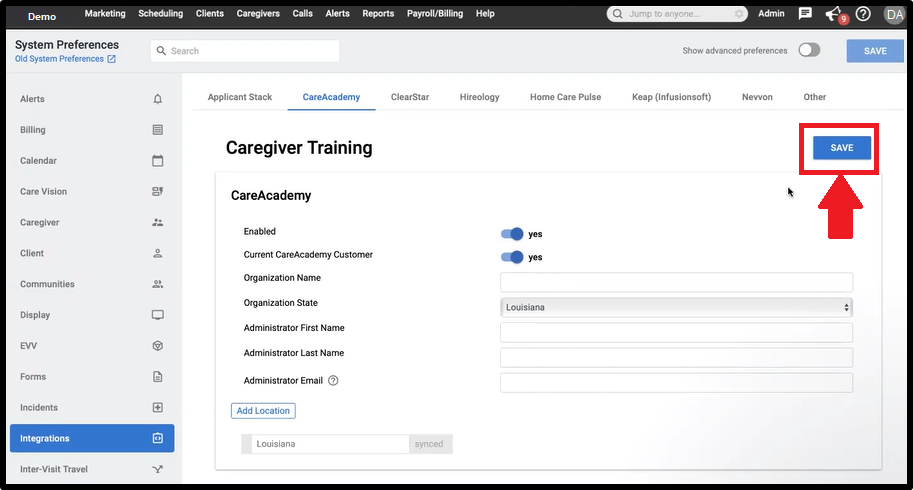Click the Integrations code icon in sidebar

[157, 438]
